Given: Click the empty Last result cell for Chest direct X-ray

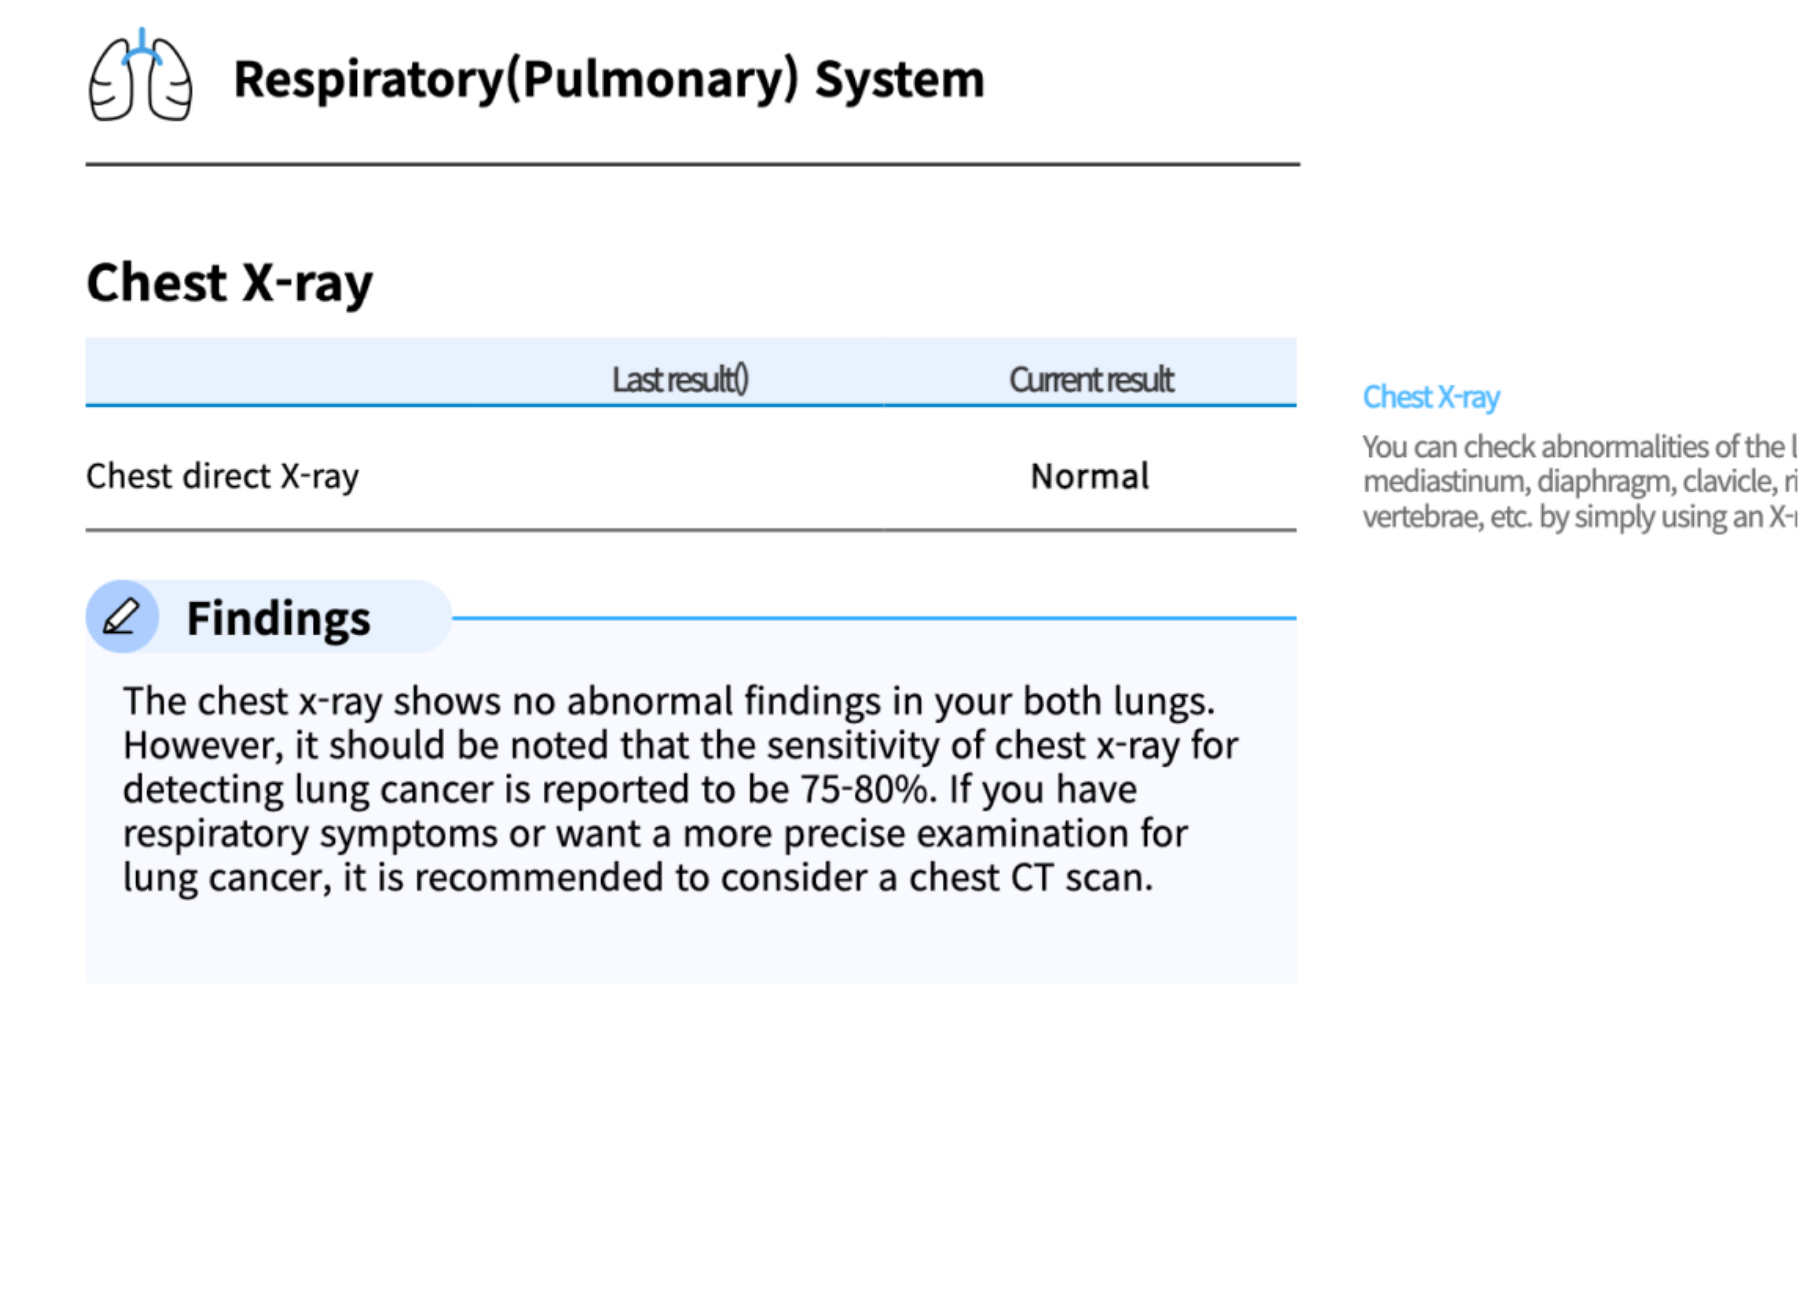Looking at the screenshot, I should point(680,476).
